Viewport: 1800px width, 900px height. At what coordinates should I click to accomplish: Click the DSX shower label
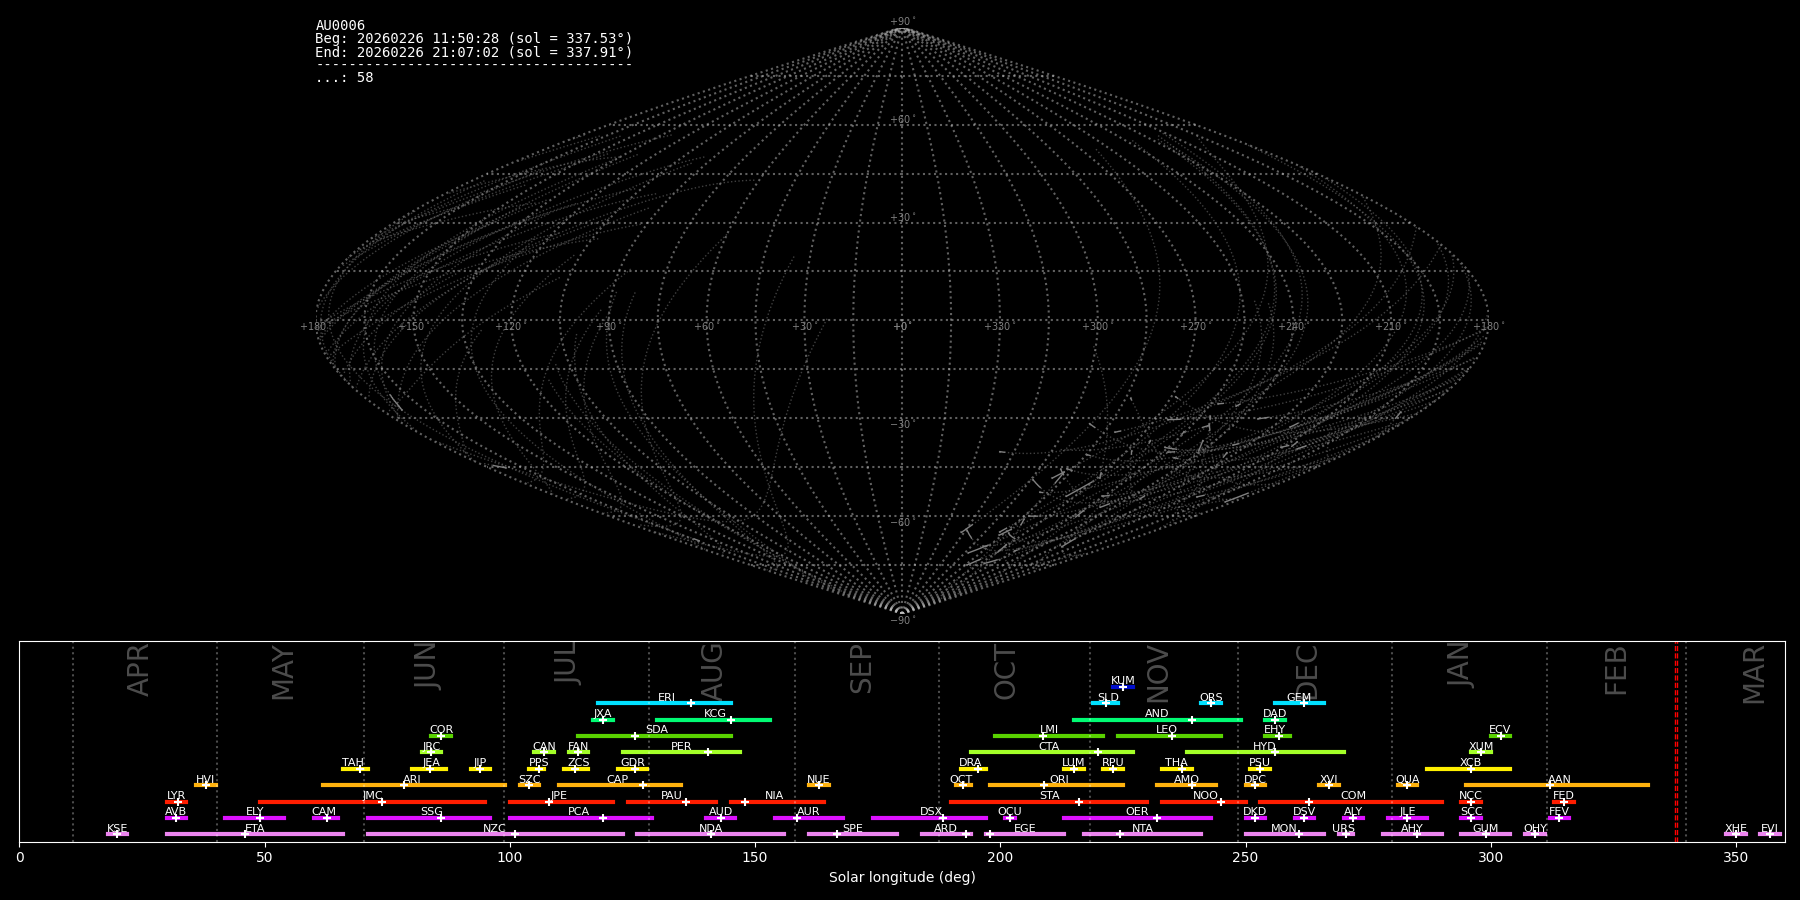tap(931, 812)
